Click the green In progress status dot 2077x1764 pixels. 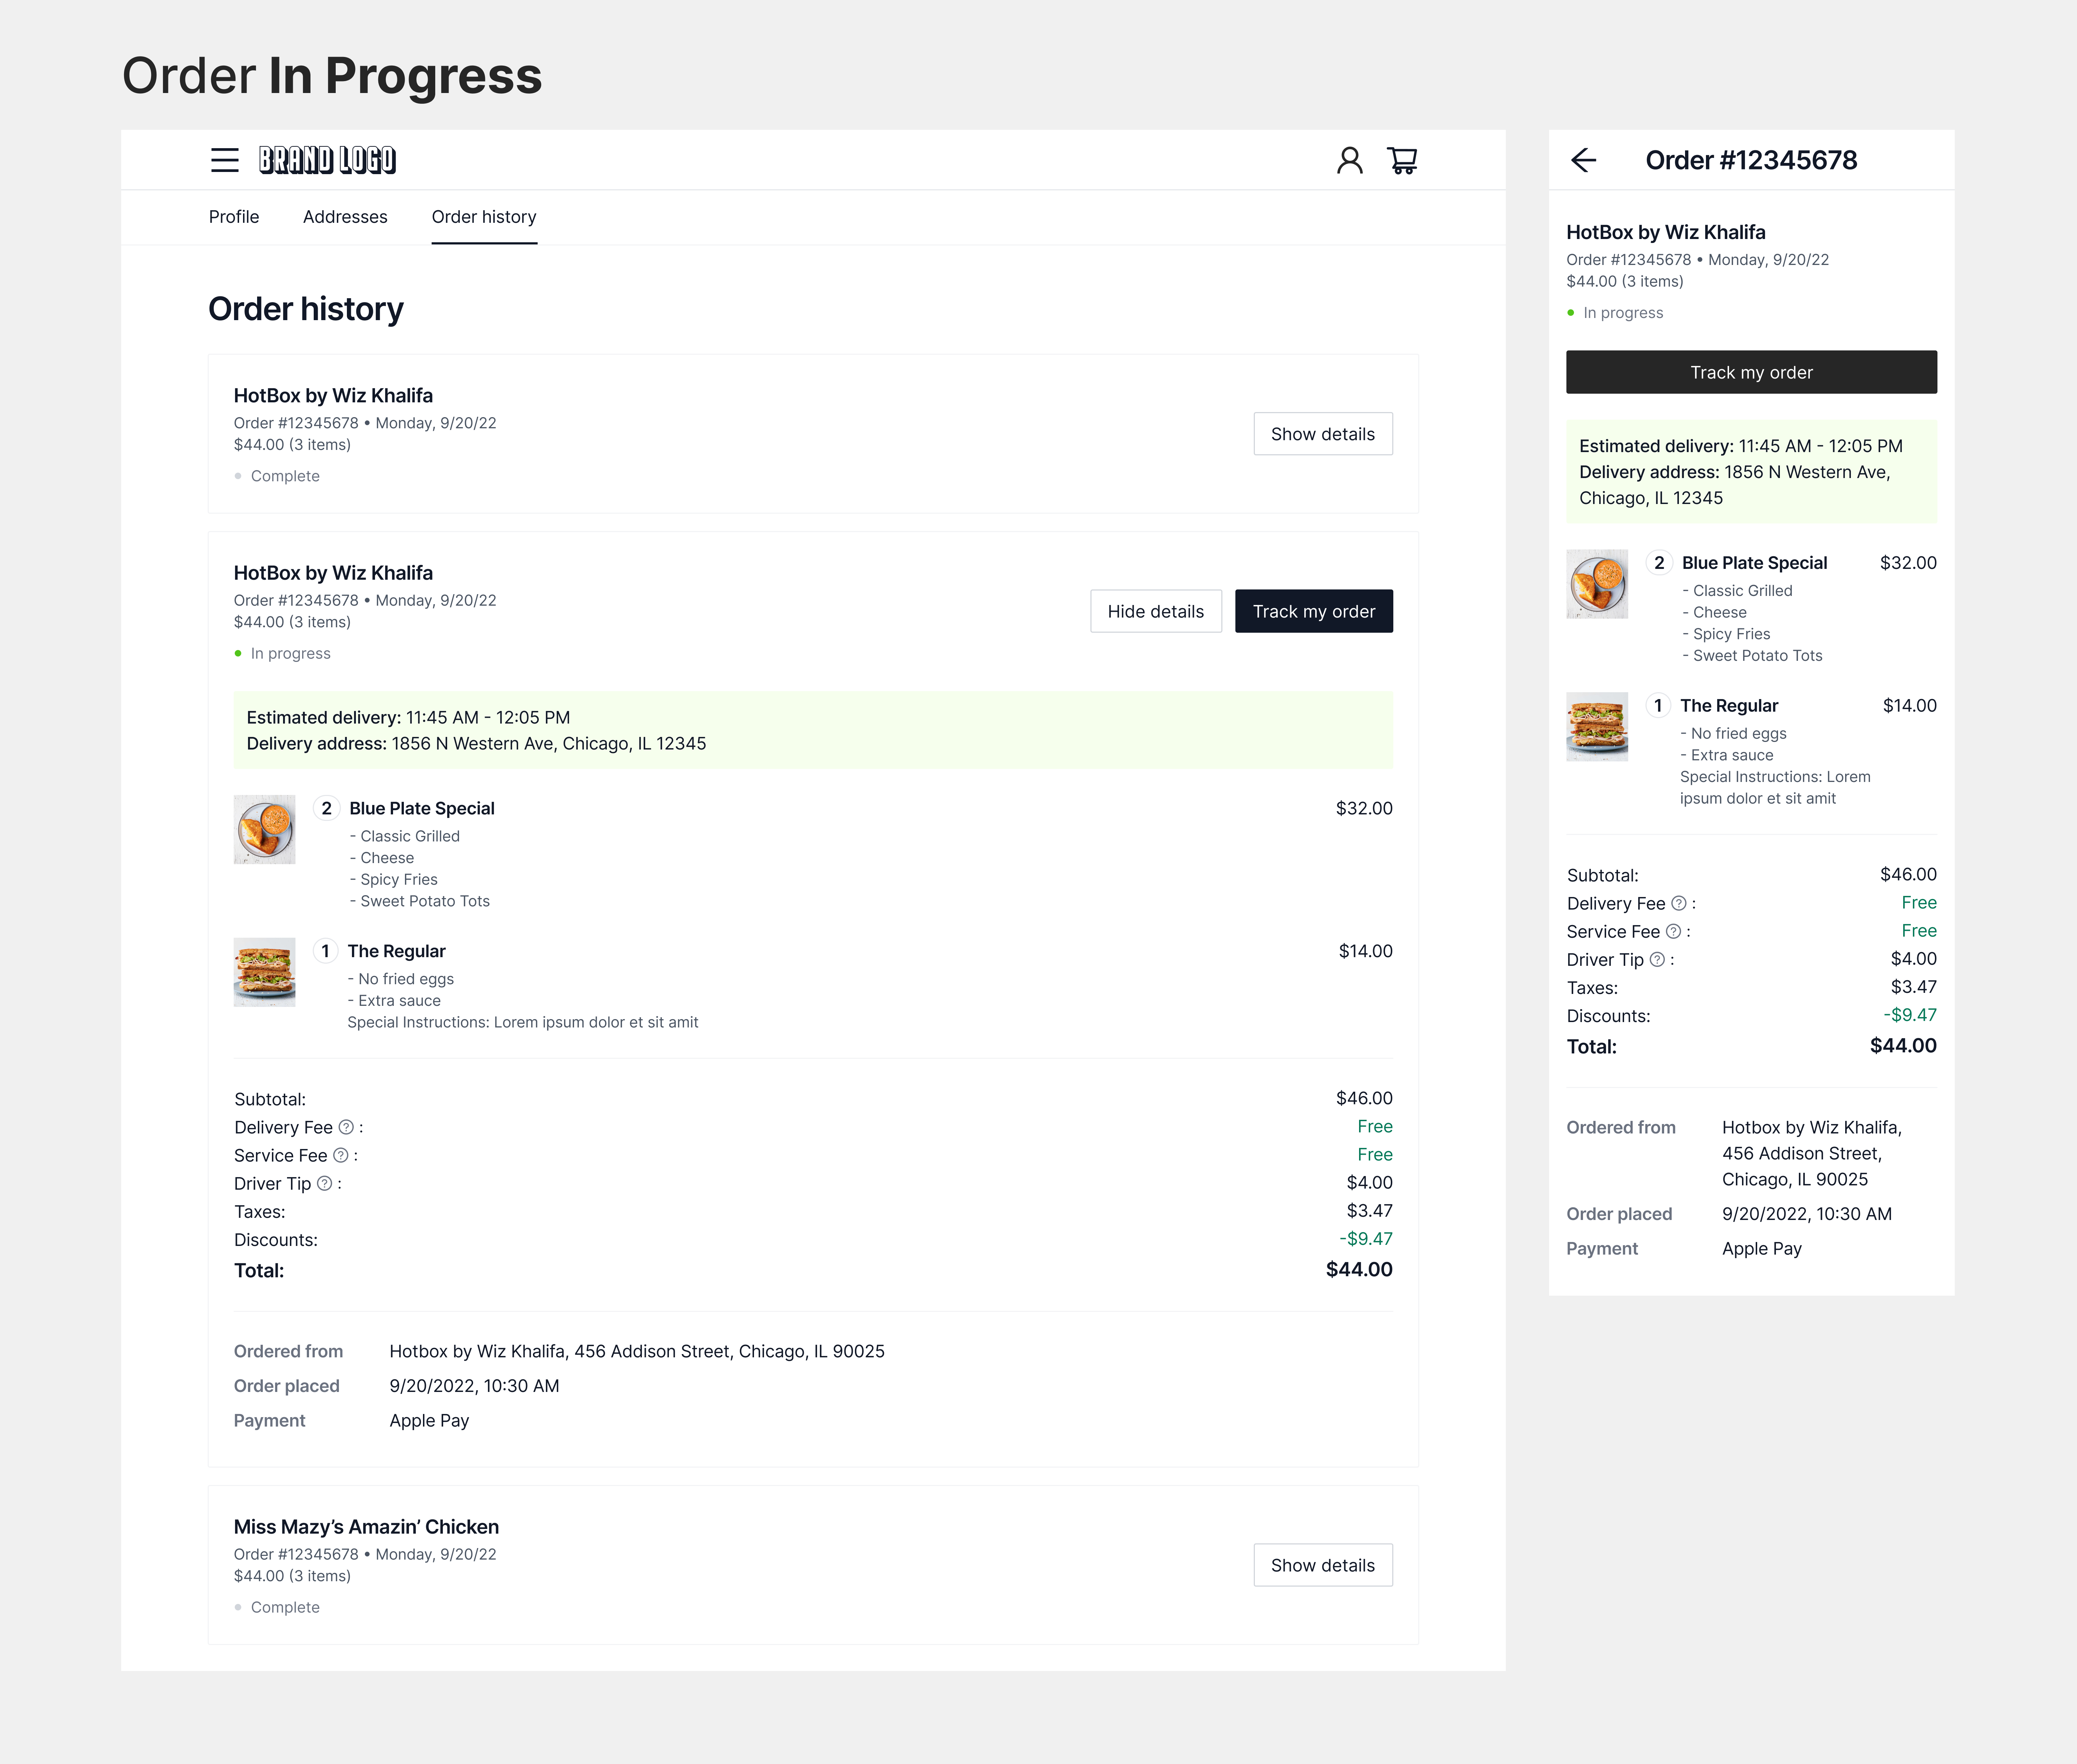click(x=238, y=653)
